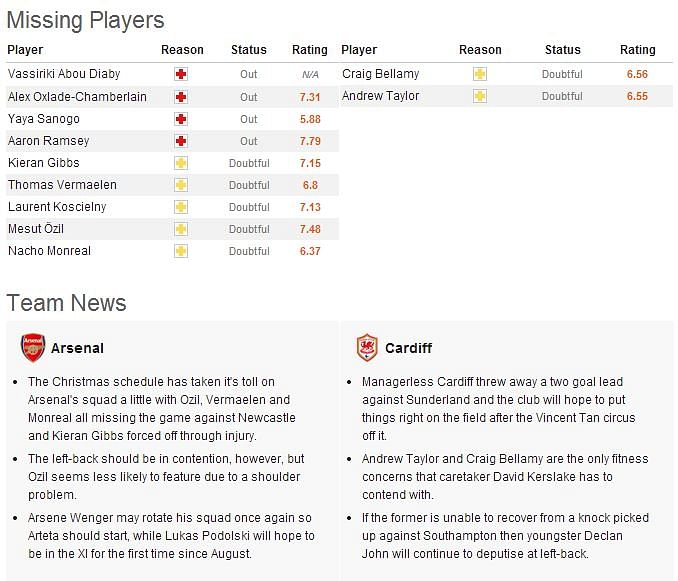Click the Cardiff team news heading
This screenshot has width=678, height=581.
408,348
